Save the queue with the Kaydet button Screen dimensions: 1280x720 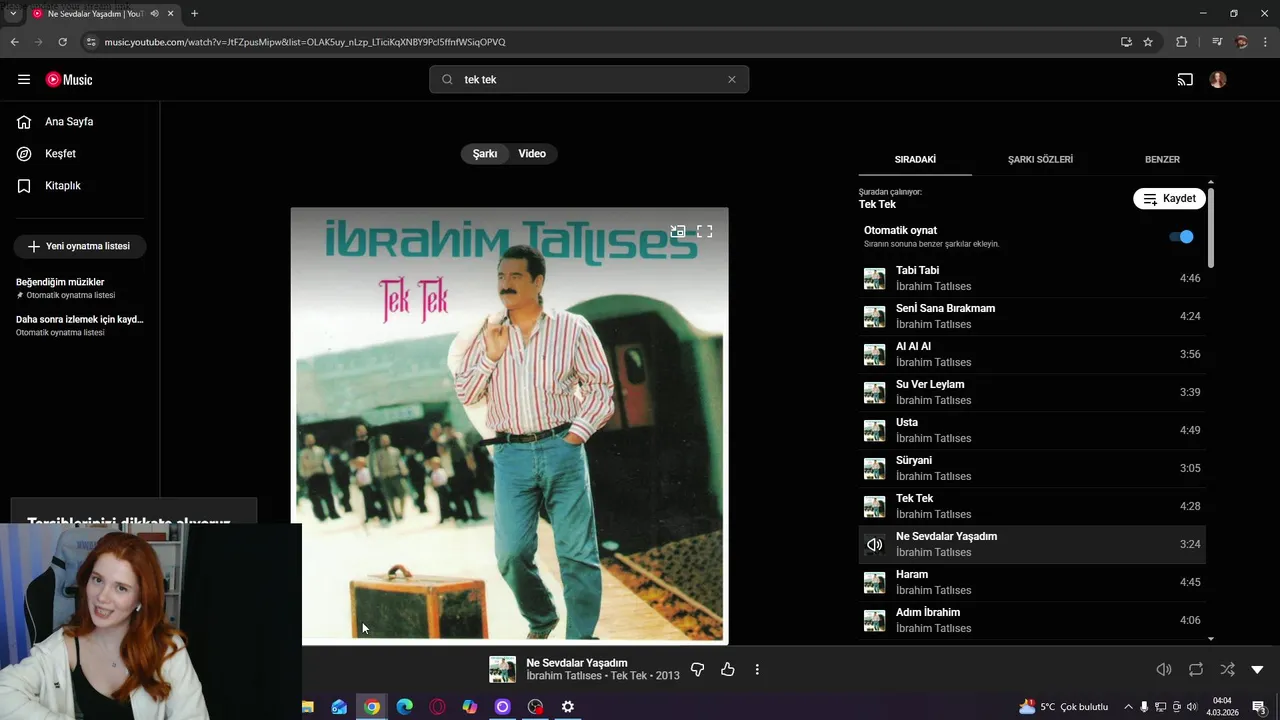pos(1169,198)
